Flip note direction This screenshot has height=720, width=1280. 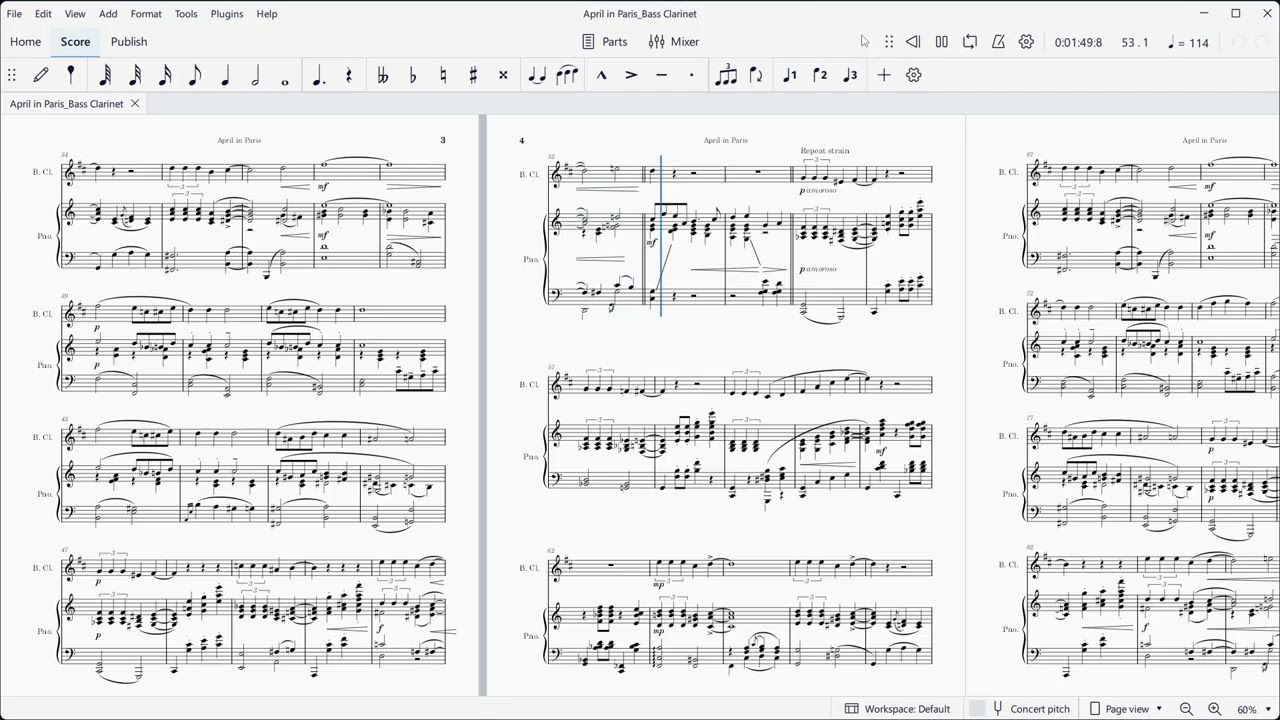pos(756,75)
